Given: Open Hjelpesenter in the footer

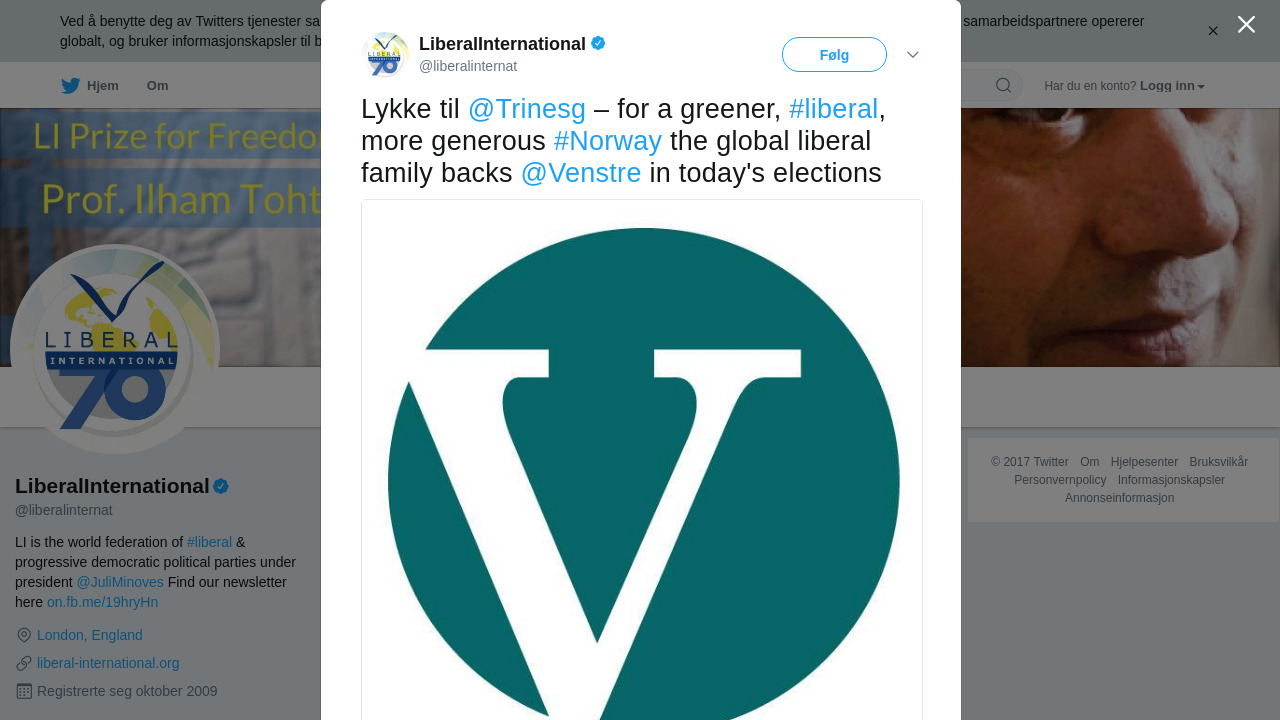Looking at the screenshot, I should tap(1144, 462).
